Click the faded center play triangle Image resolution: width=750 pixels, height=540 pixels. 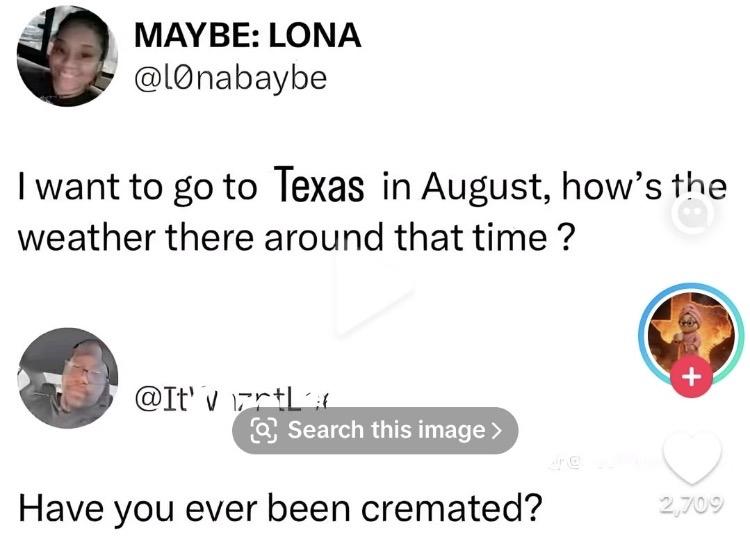click(x=373, y=295)
